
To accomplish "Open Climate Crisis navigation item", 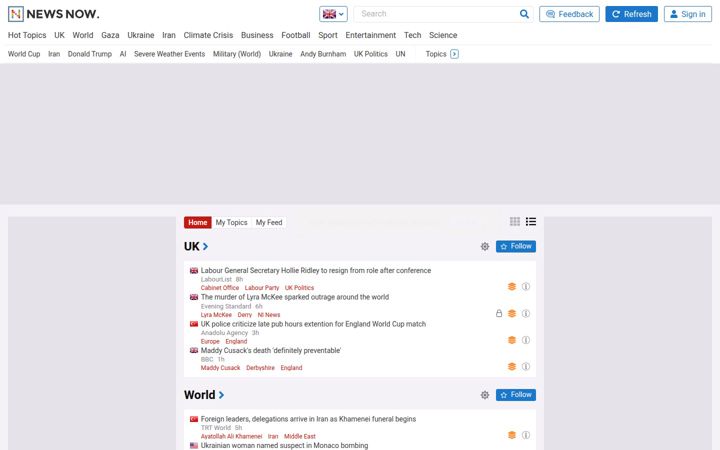I will pyautogui.click(x=208, y=35).
